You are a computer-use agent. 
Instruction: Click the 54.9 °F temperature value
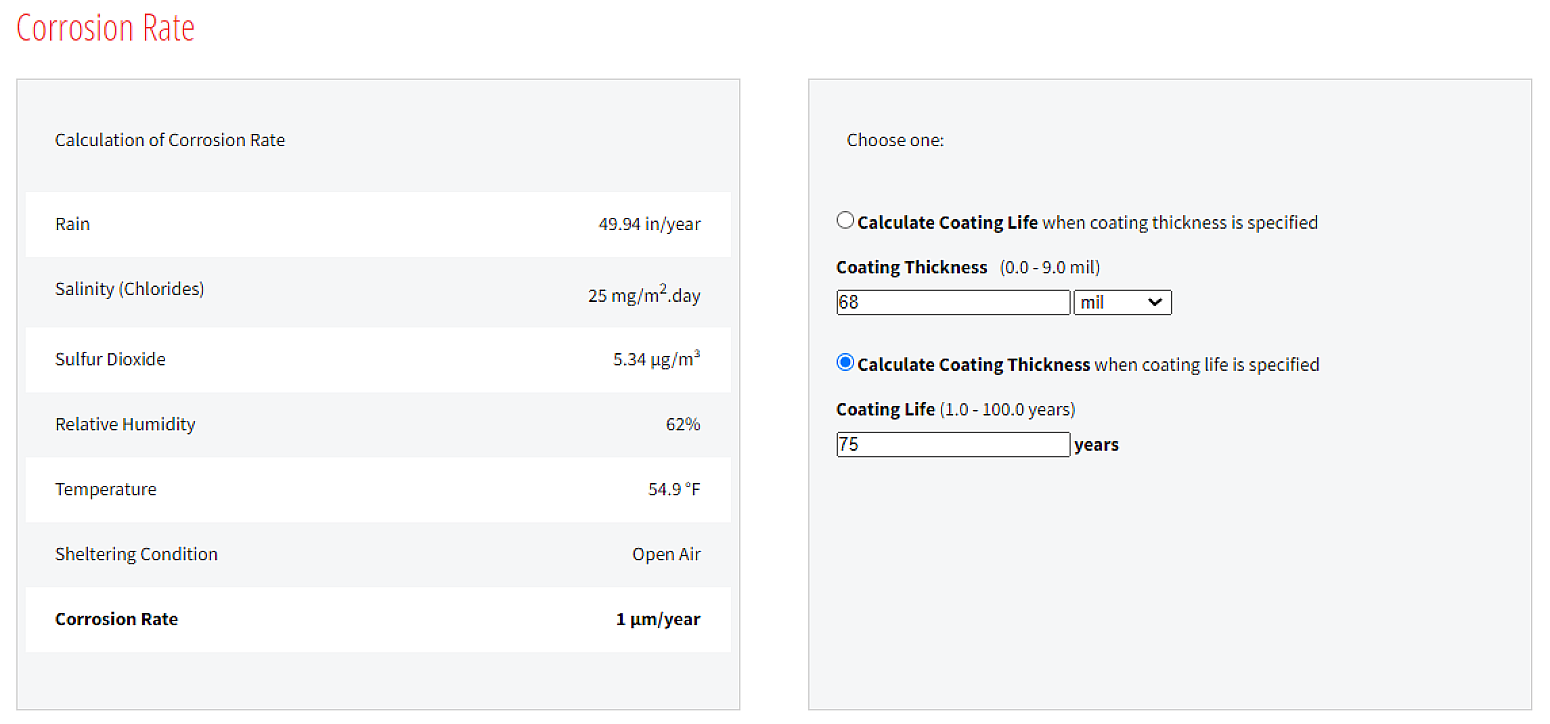[674, 489]
